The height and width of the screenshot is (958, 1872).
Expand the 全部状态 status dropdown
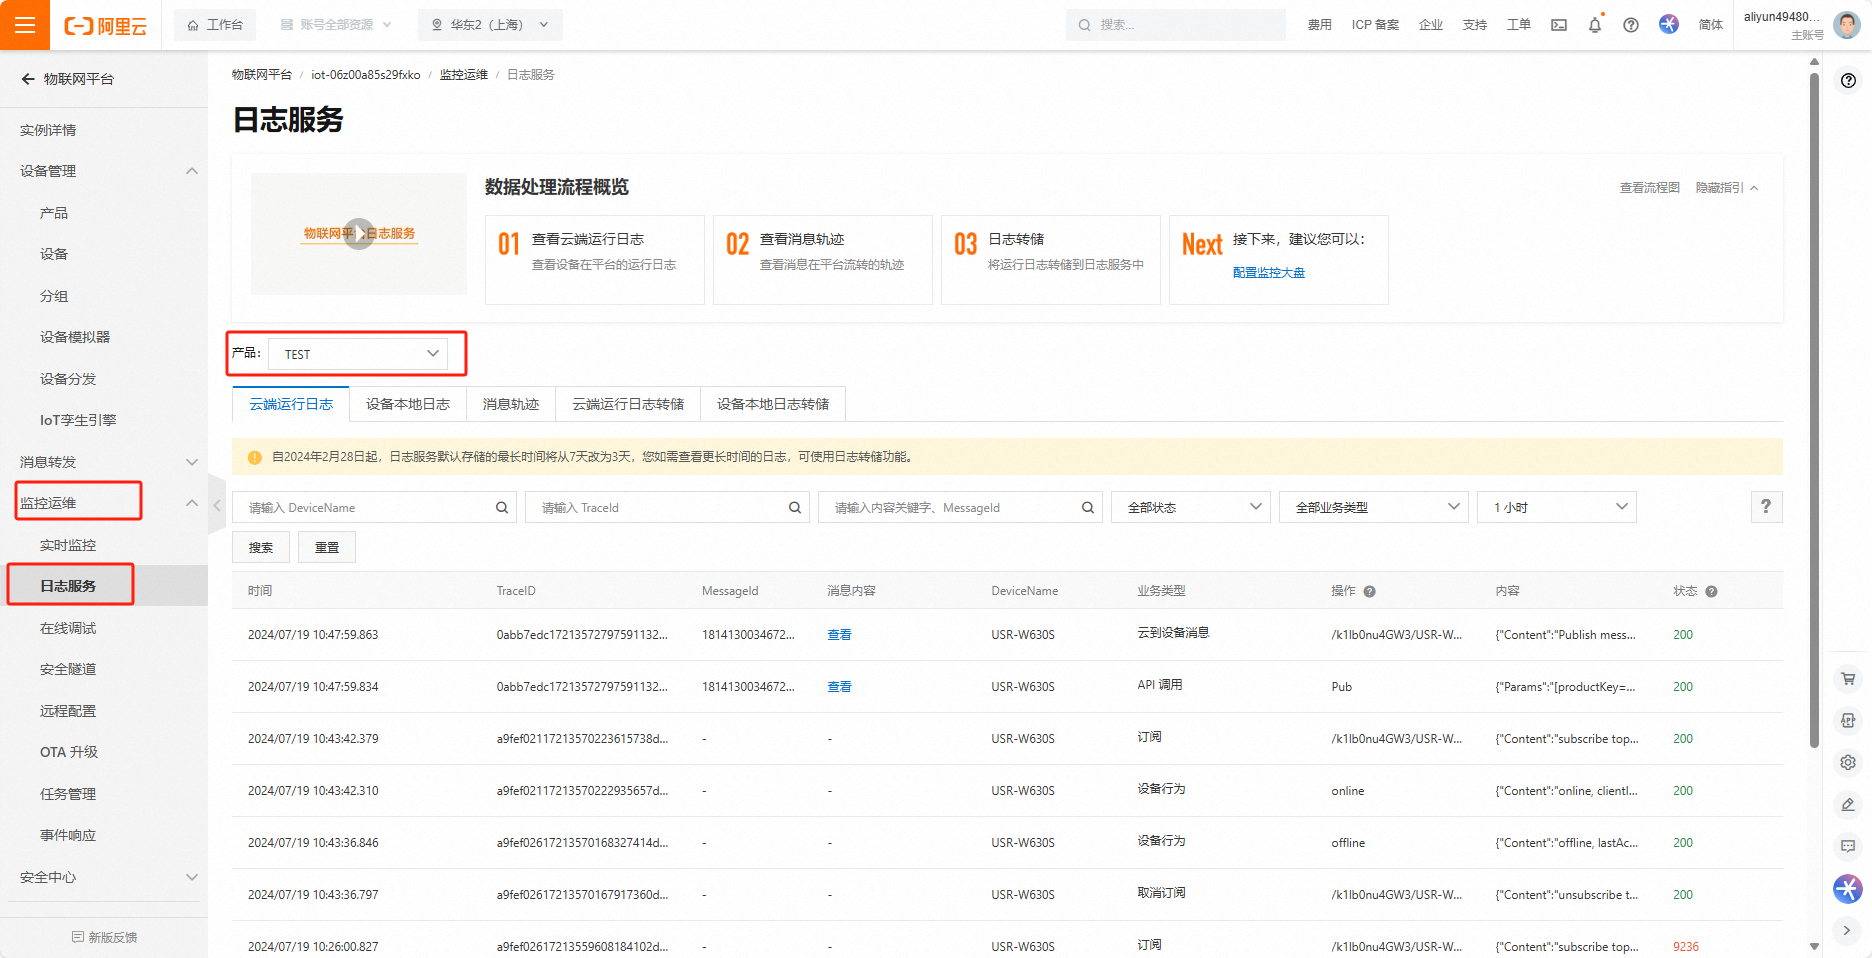[1190, 508]
